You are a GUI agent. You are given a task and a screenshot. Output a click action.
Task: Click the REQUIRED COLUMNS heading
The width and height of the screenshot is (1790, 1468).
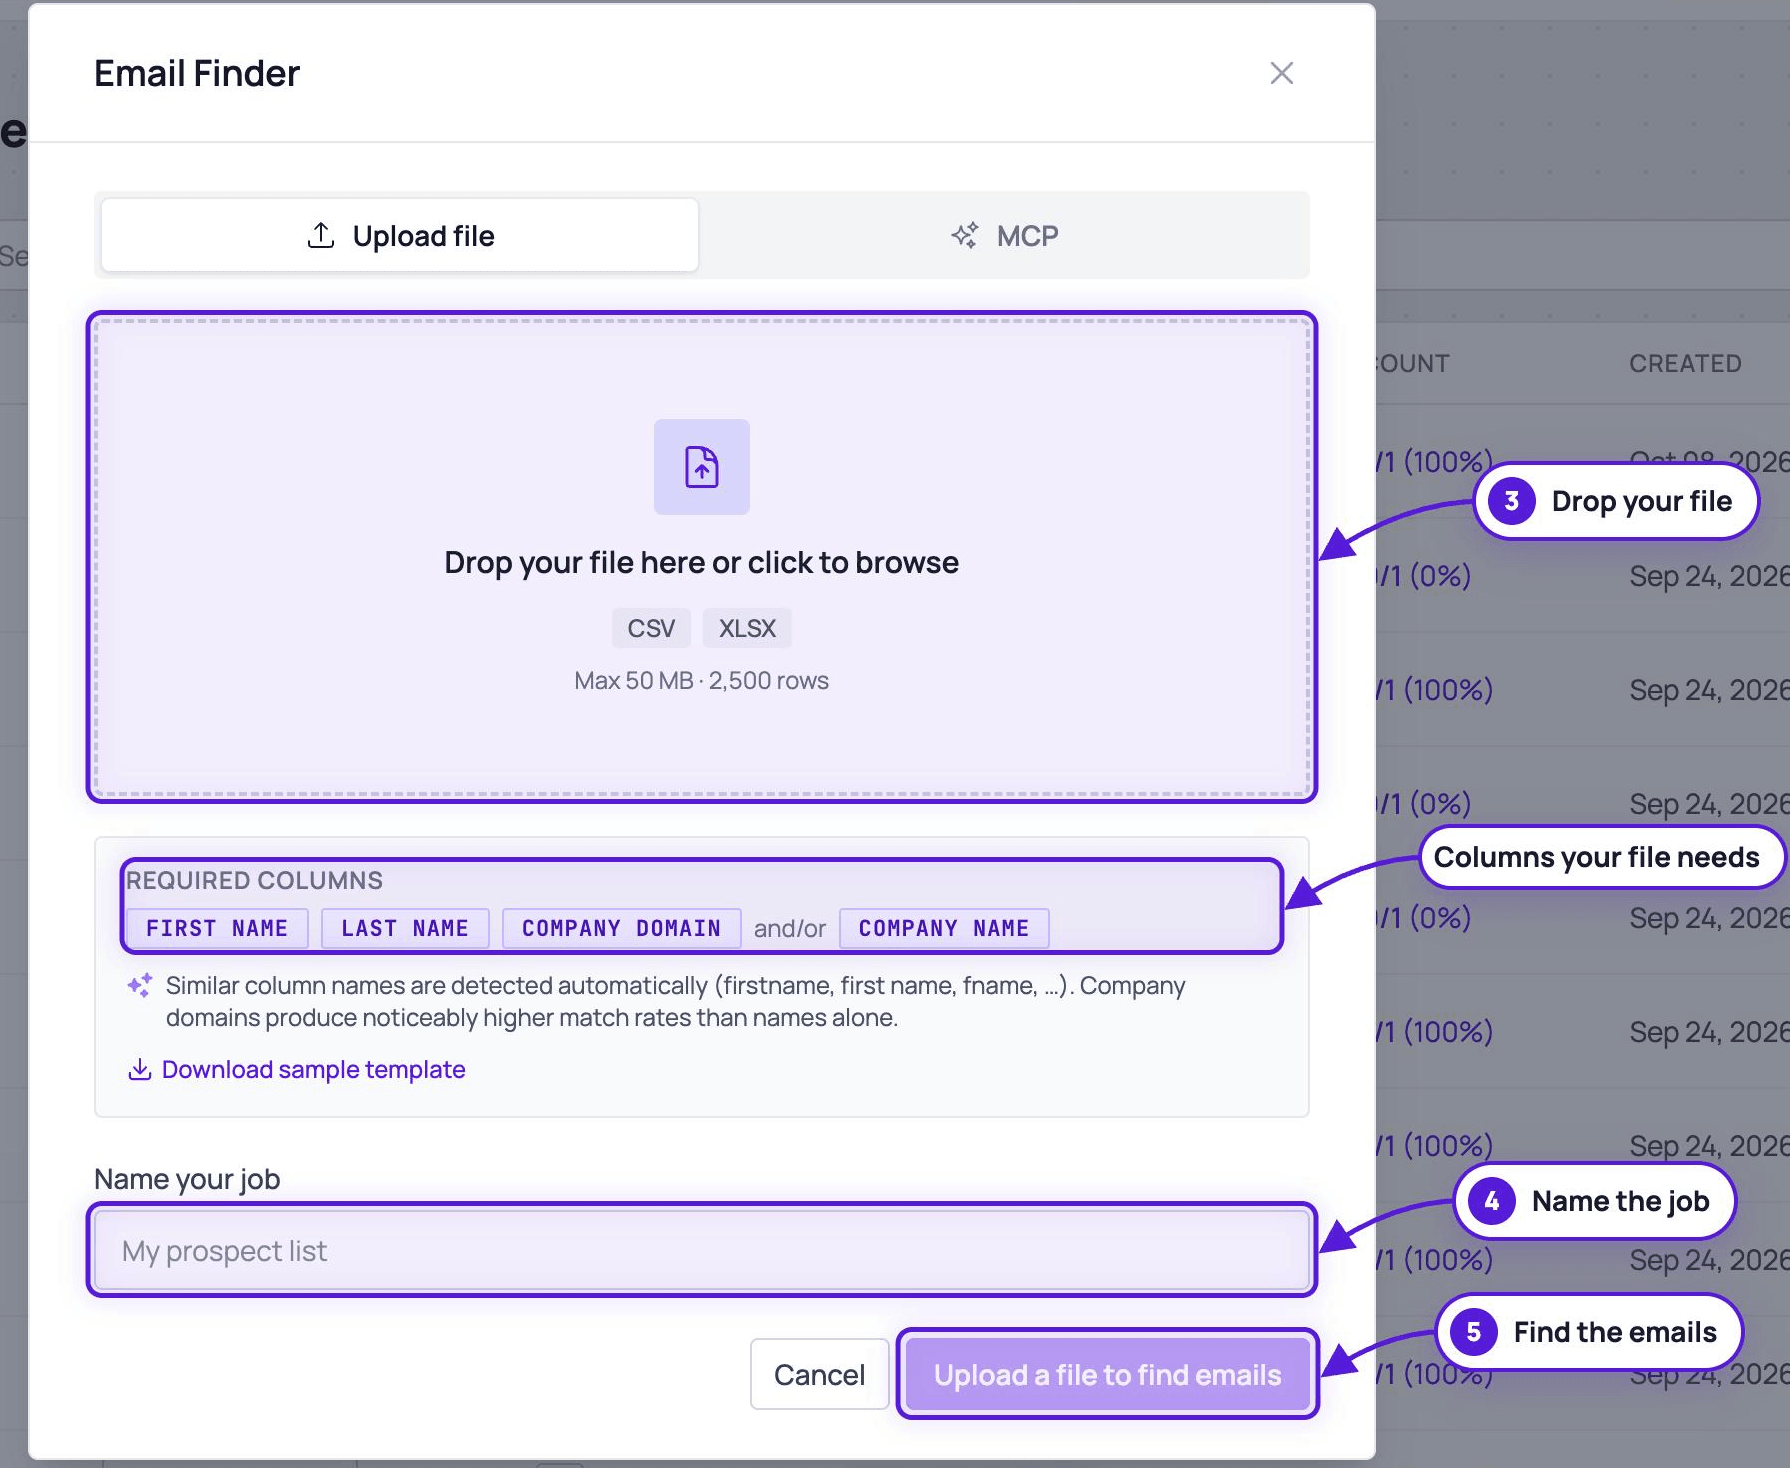[x=254, y=880]
